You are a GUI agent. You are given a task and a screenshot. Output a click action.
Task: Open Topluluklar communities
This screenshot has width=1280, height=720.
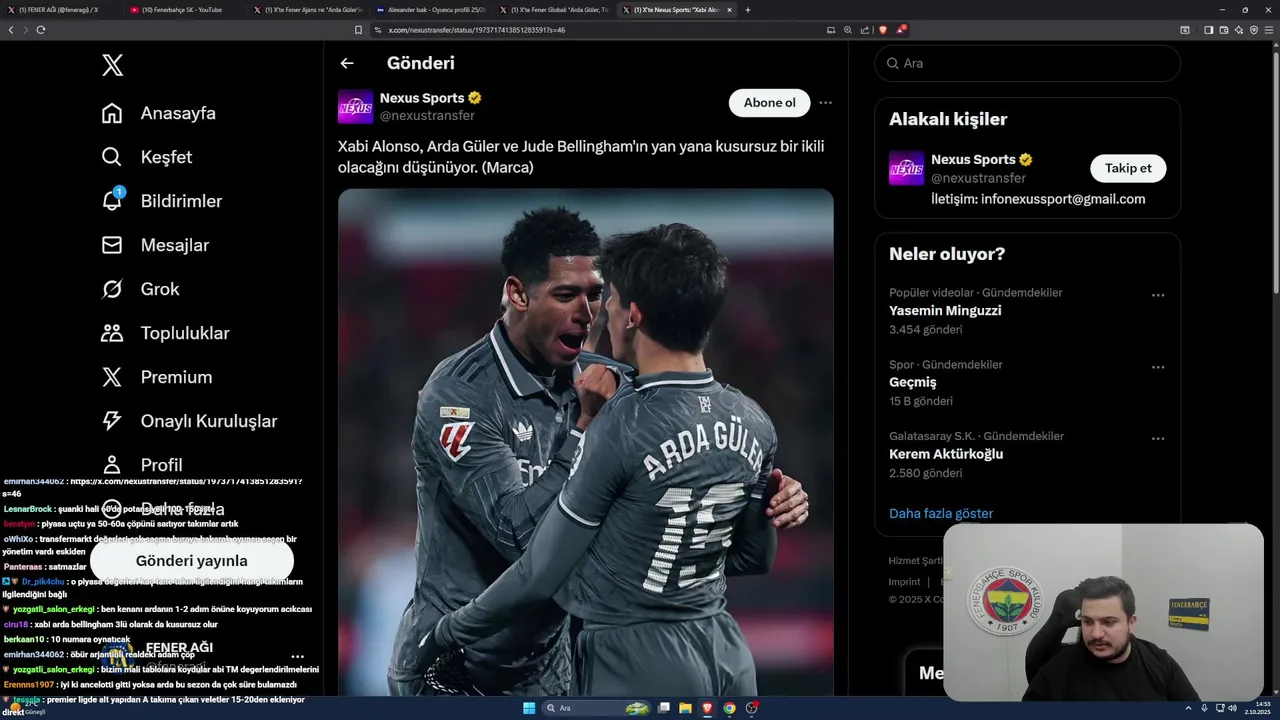click(165, 333)
